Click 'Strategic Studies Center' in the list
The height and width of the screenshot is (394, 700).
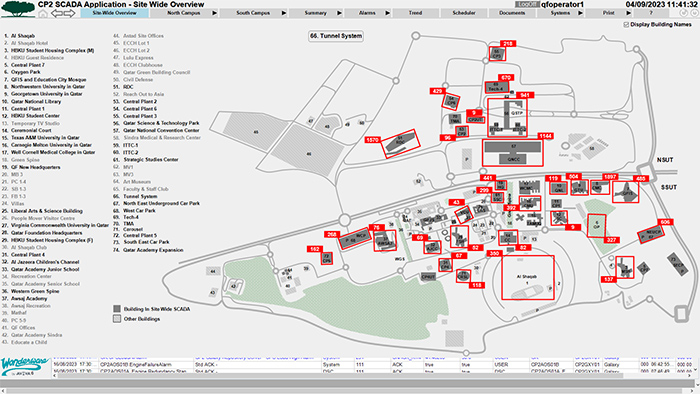pos(151,159)
